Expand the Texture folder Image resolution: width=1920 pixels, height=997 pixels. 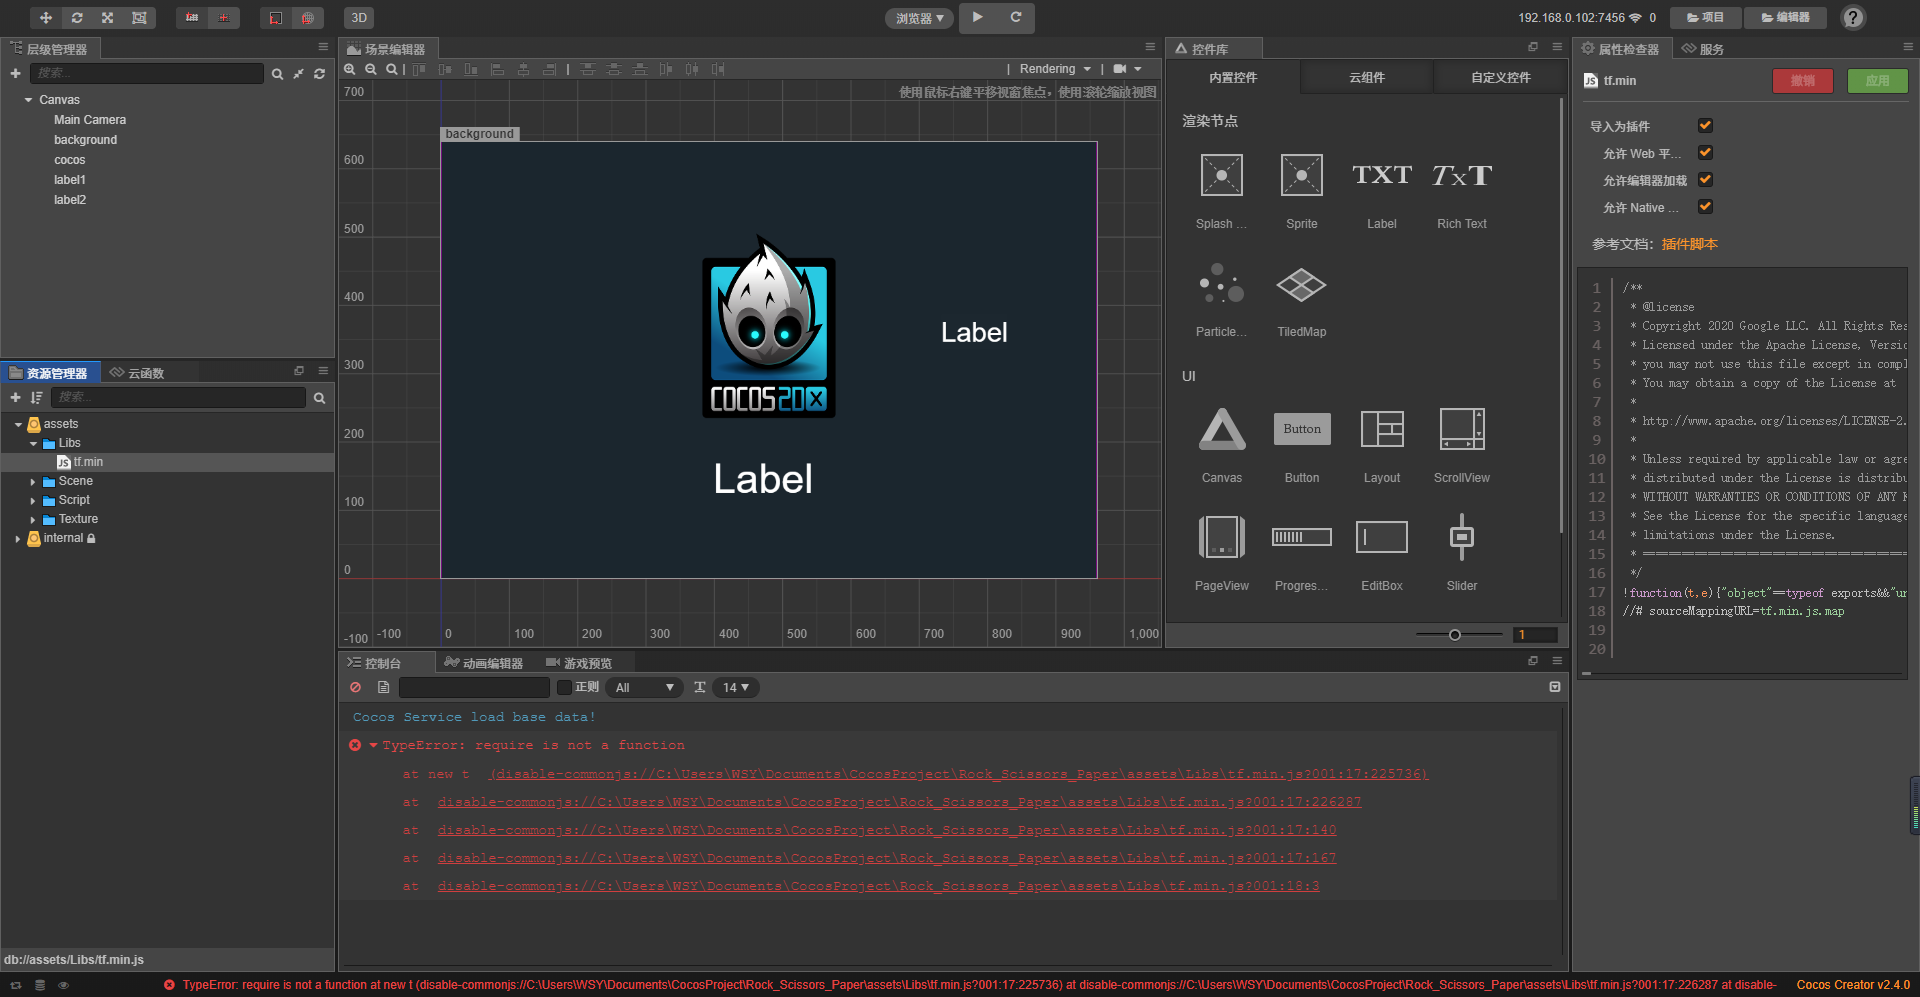[33, 520]
